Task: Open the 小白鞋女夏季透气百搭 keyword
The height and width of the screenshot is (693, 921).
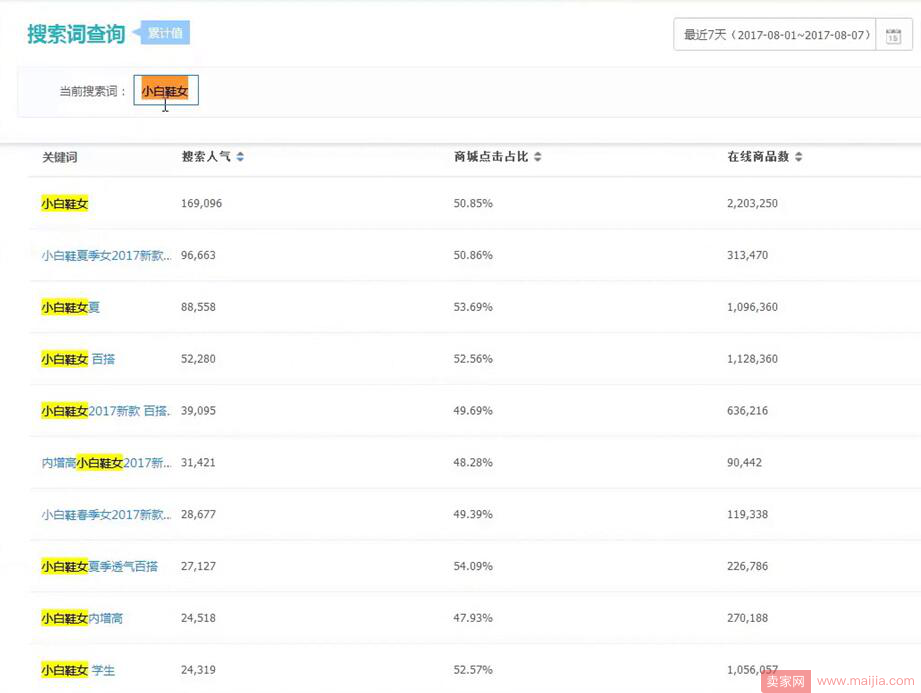Action: coord(99,567)
